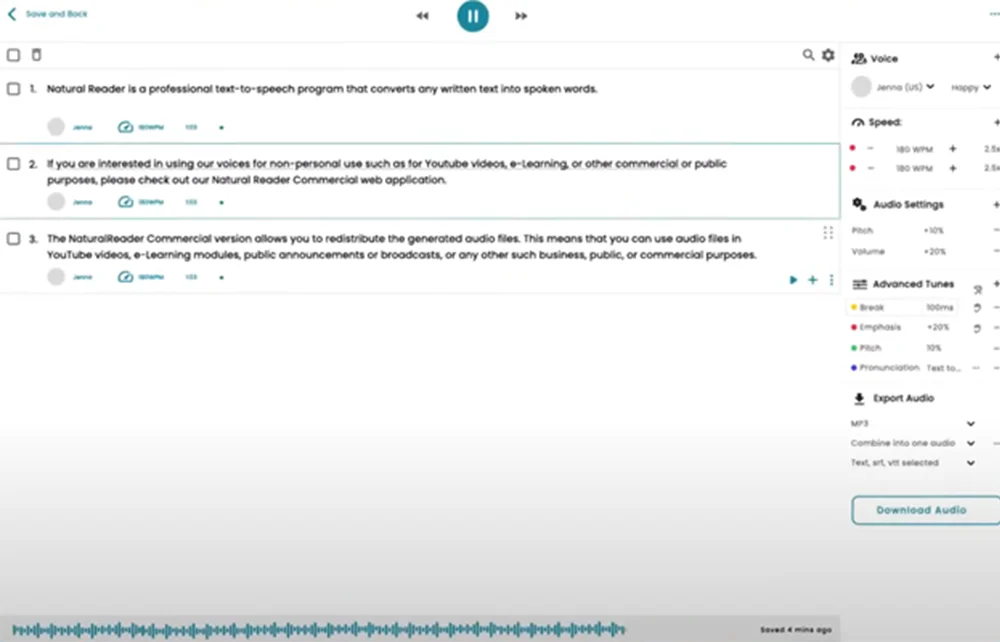Screen dimensions: 1000x642
Task: Click the Jenna voice label under paragraph 2
Action: (82, 202)
